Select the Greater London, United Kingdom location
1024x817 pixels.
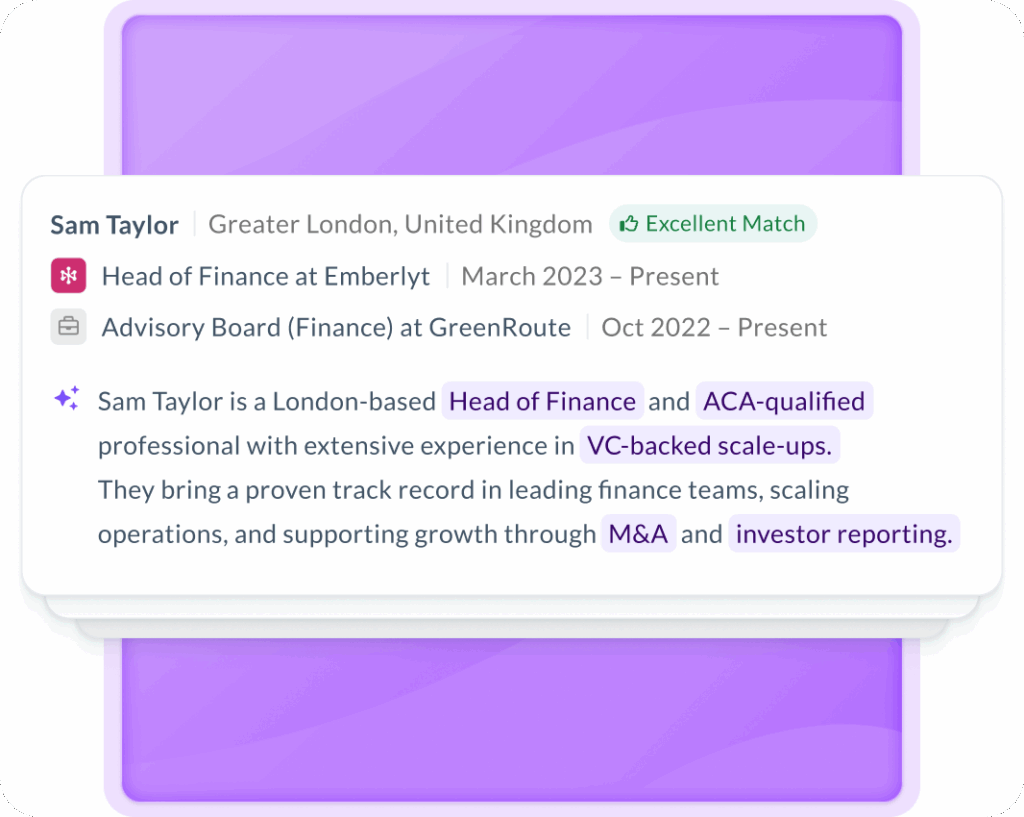tap(400, 225)
